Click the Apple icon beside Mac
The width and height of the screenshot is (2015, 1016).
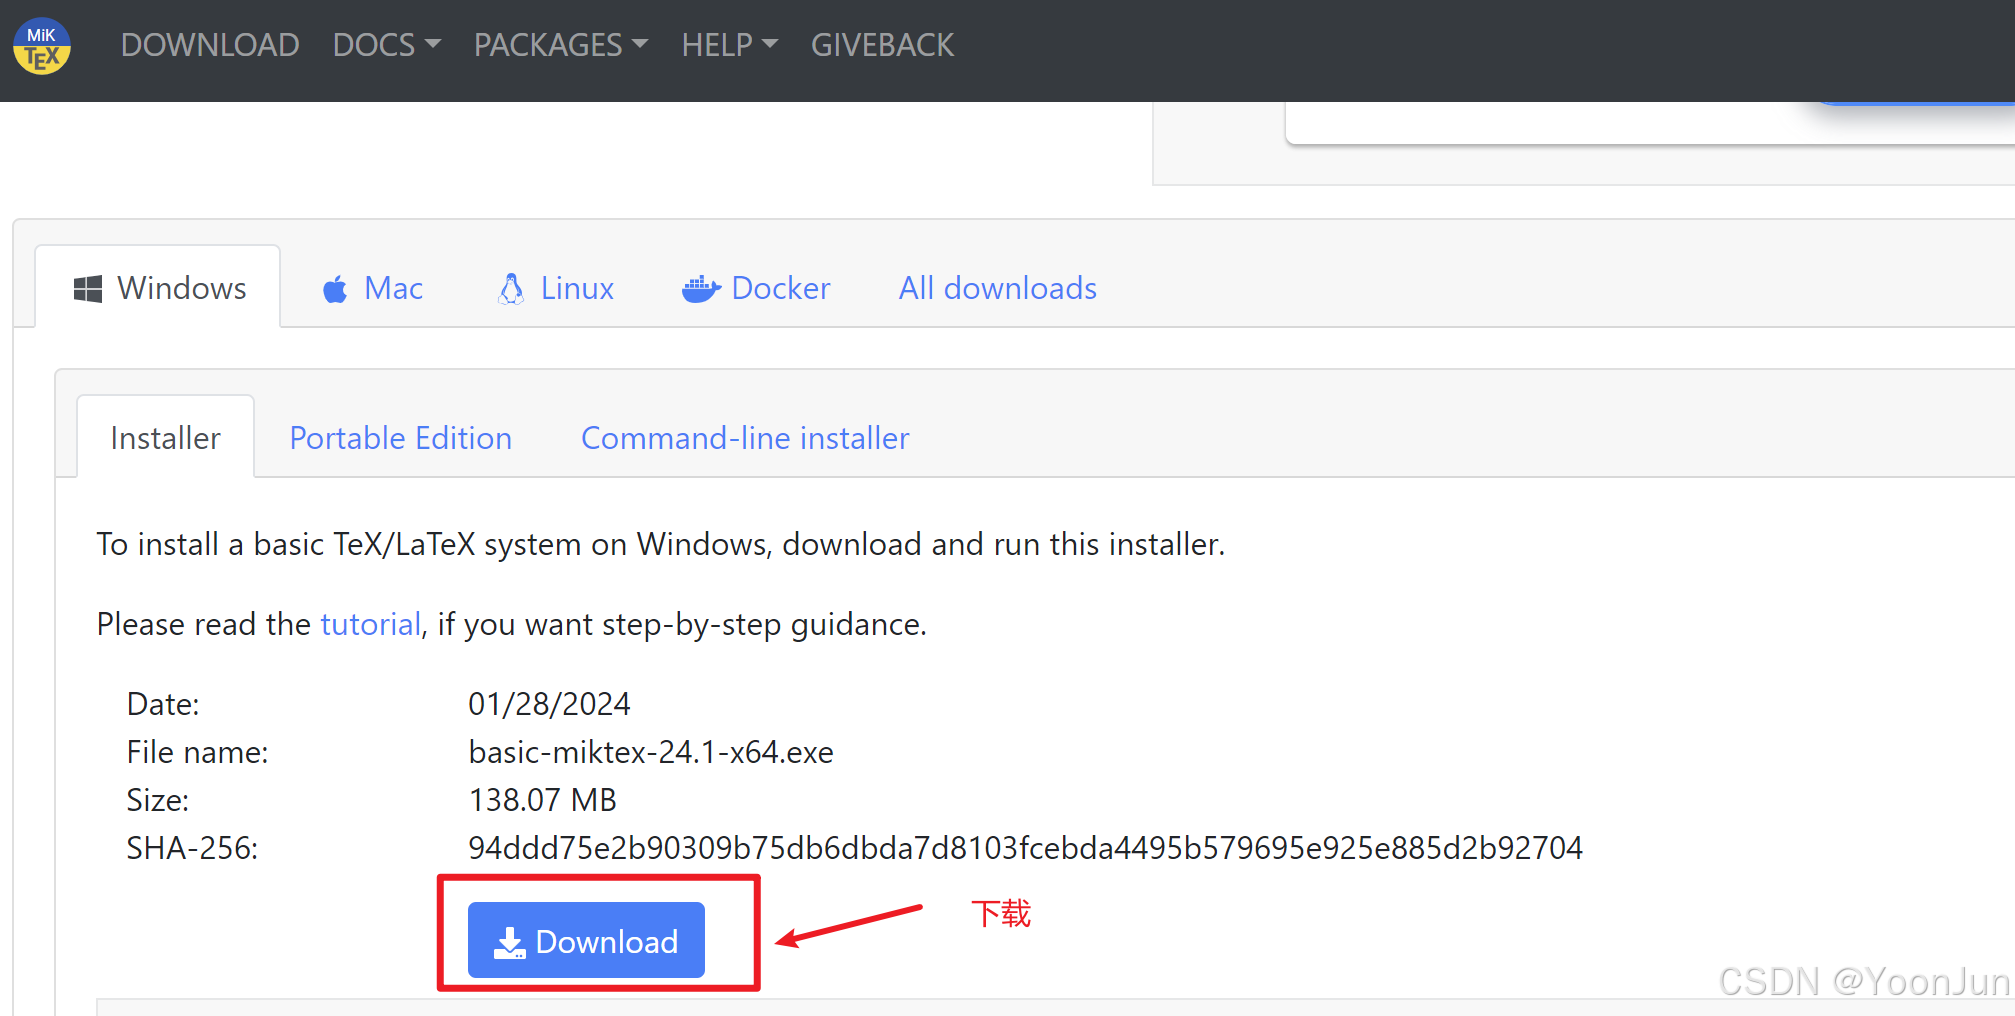click(x=335, y=289)
